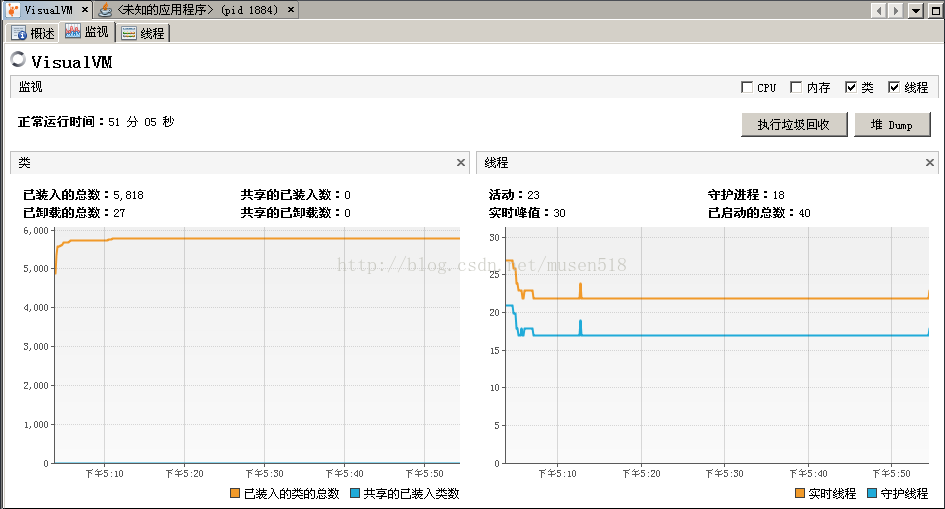Click the blue 守护线程 legend swatch
Image resolution: width=945 pixels, height=509 pixels.
coord(872,493)
